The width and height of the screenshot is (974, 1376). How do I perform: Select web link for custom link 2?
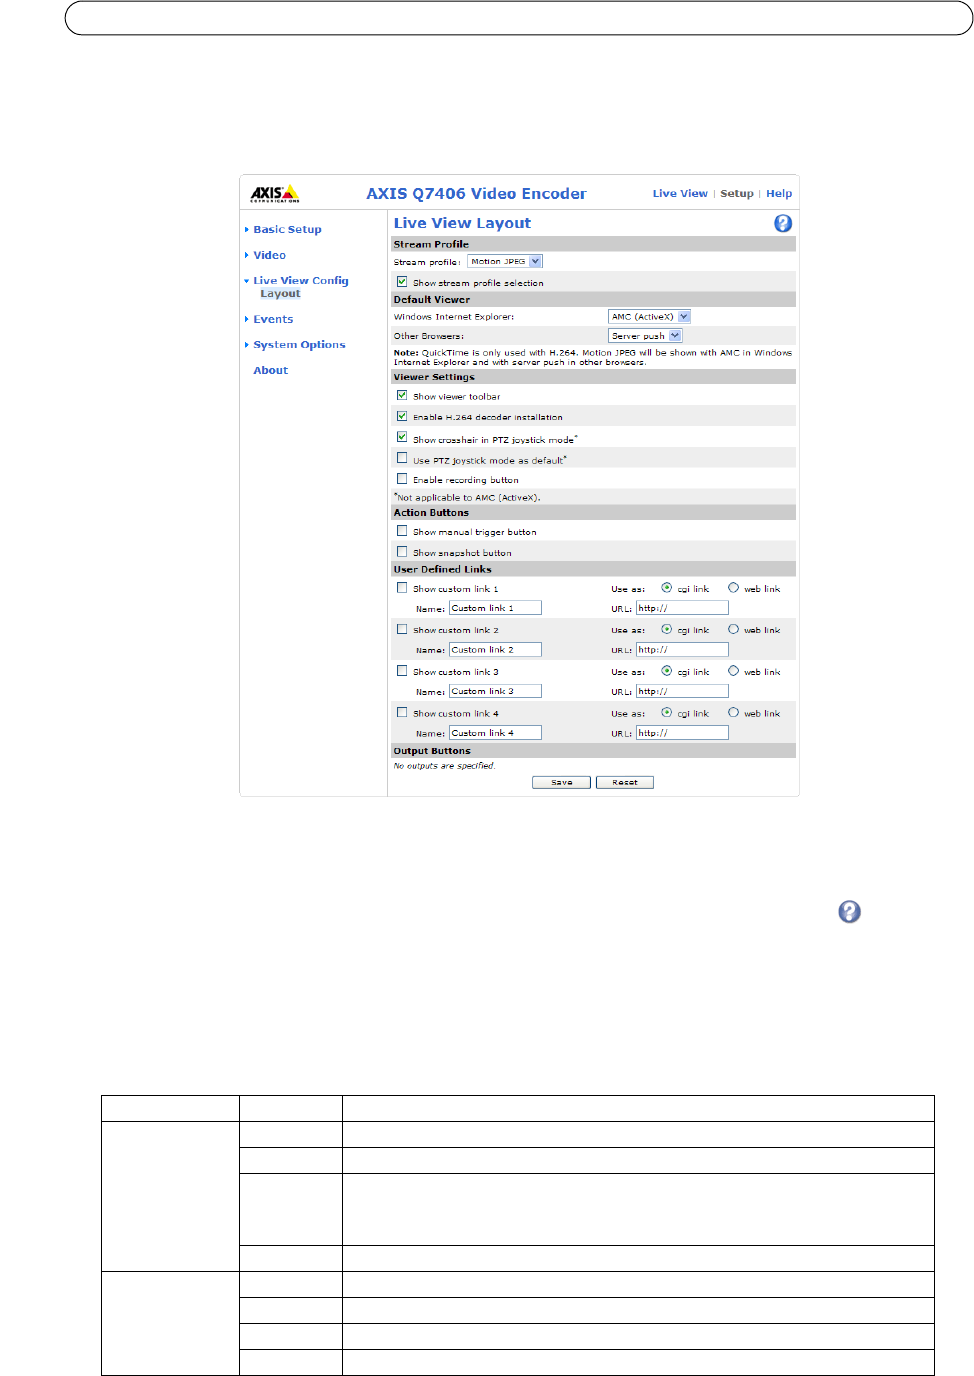tap(734, 630)
